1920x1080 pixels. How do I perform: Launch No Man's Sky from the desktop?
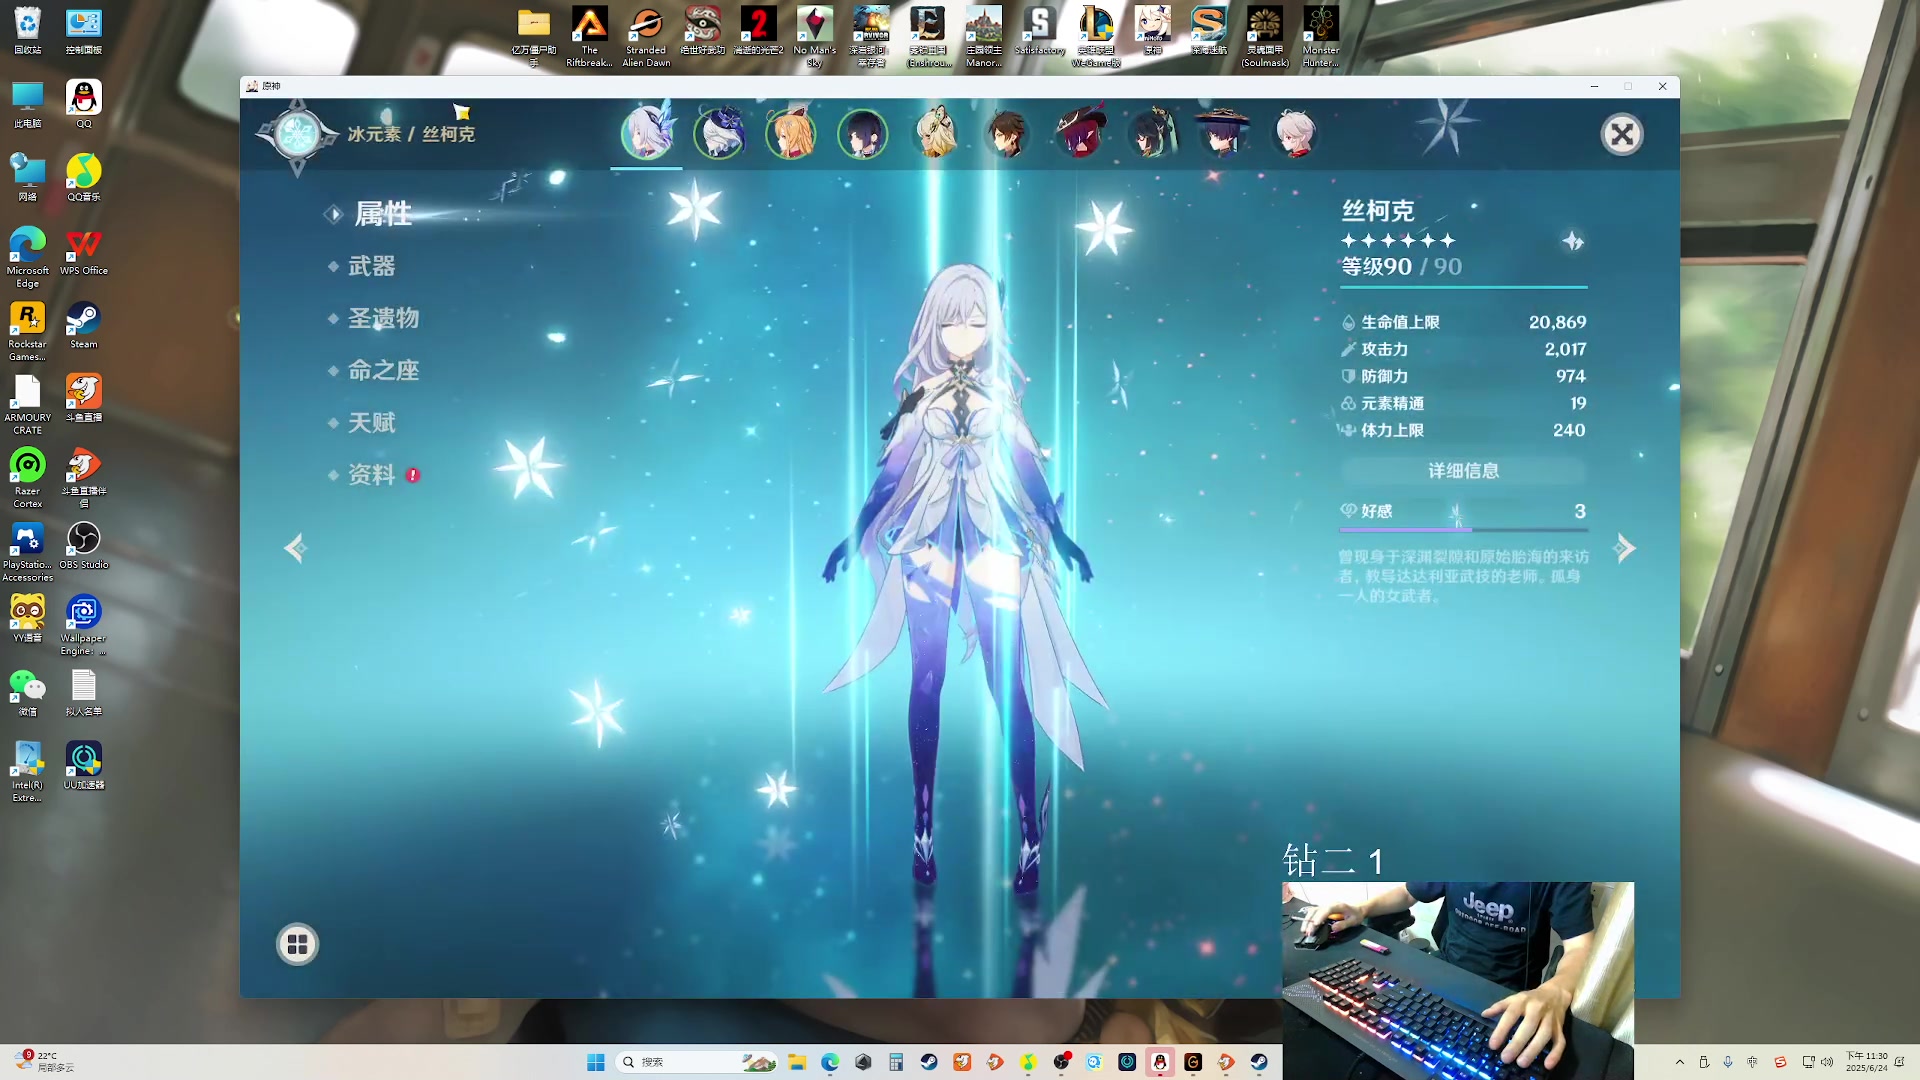click(x=815, y=37)
